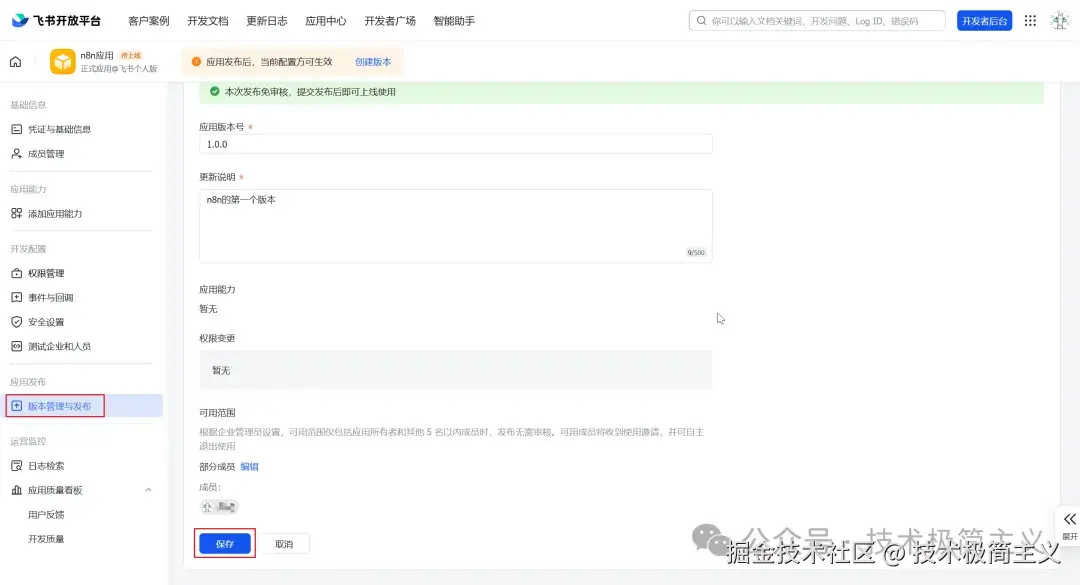1080x585 pixels.
Task: Open the home icon in the sidebar
Action: click(x=14, y=62)
